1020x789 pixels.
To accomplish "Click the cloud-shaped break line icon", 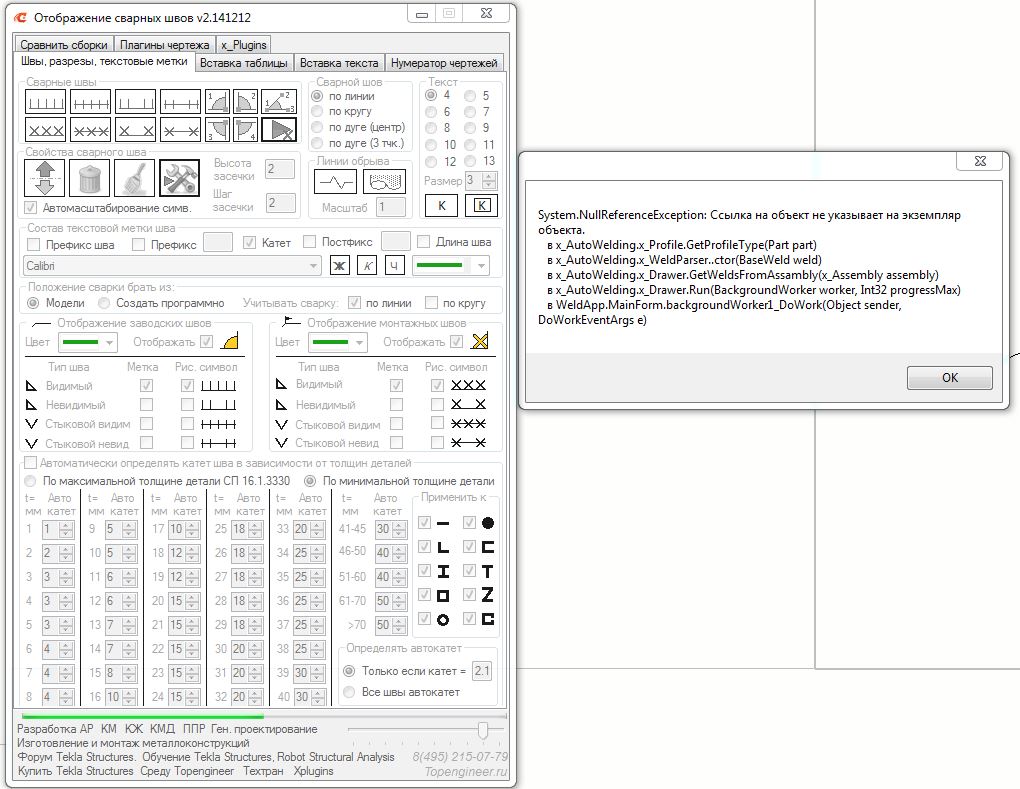I will point(384,182).
